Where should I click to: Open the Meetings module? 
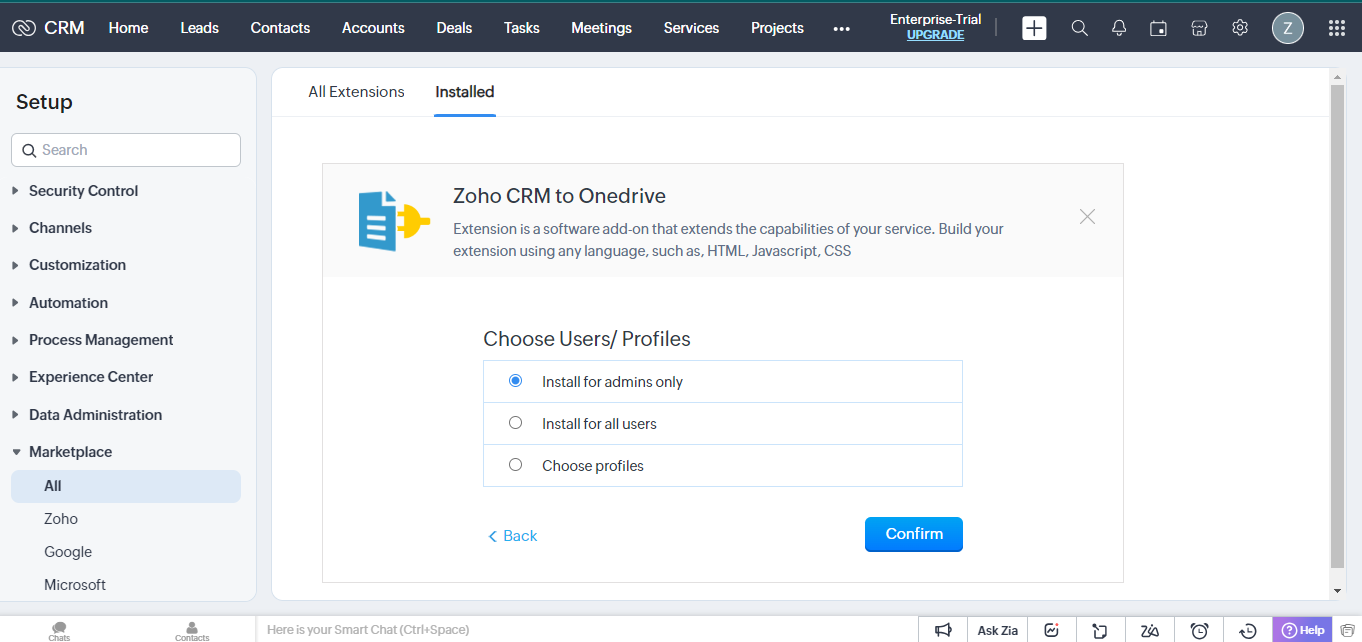(x=601, y=28)
